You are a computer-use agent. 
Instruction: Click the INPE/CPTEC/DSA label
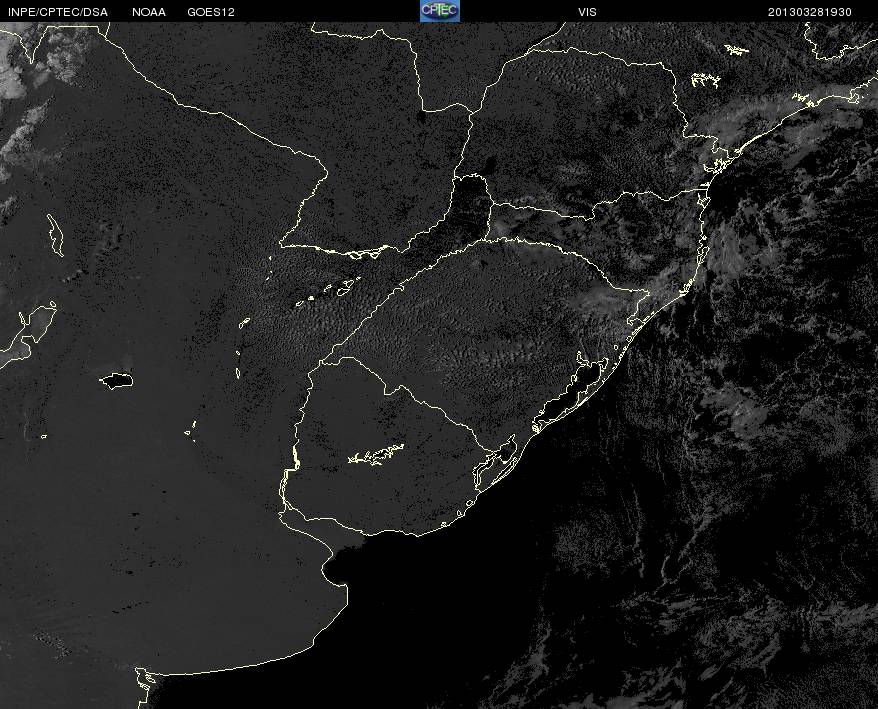point(58,12)
